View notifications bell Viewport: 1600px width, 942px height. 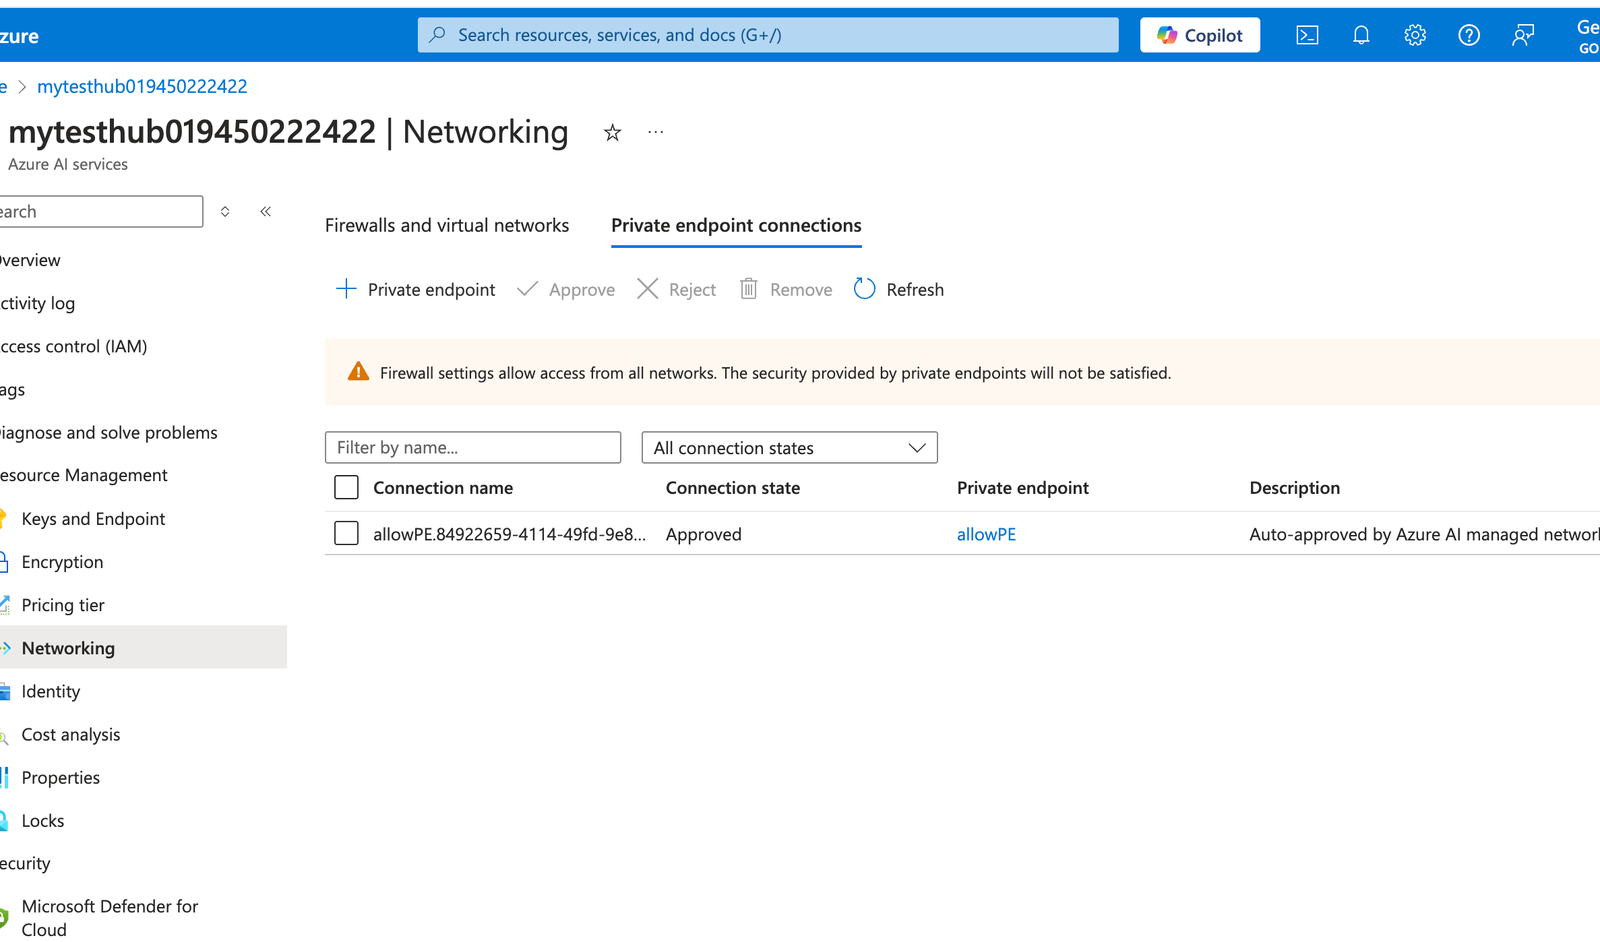click(1361, 34)
